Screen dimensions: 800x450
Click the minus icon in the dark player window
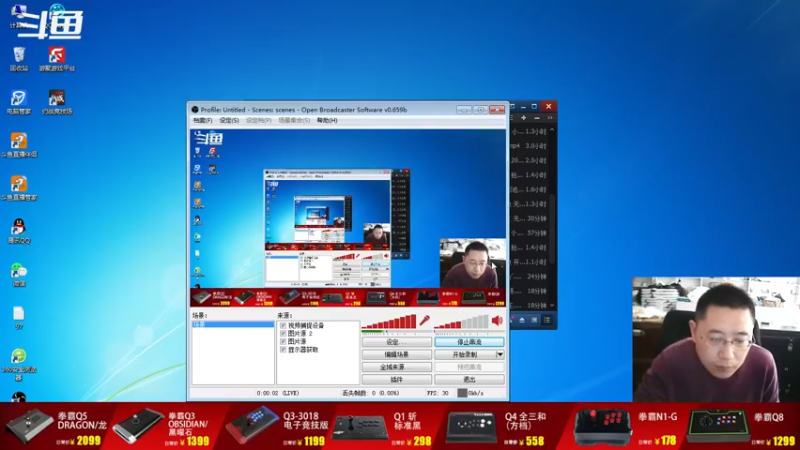pyautogui.click(x=537, y=118)
